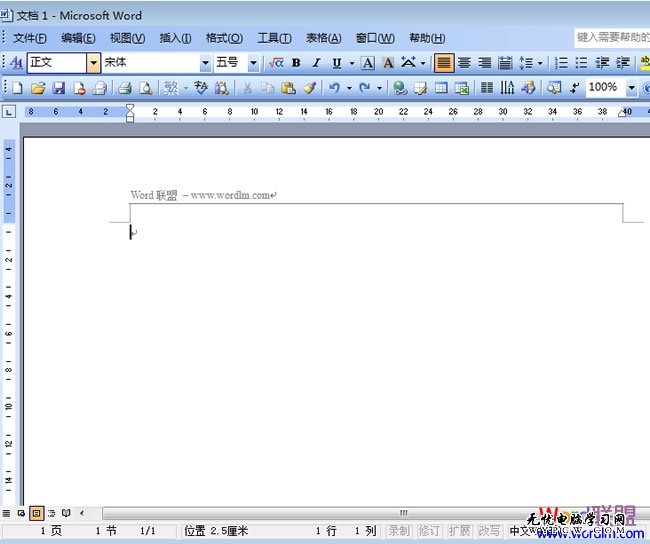Switch to Print Layout view button
The width and height of the screenshot is (650, 544).
click(36, 513)
